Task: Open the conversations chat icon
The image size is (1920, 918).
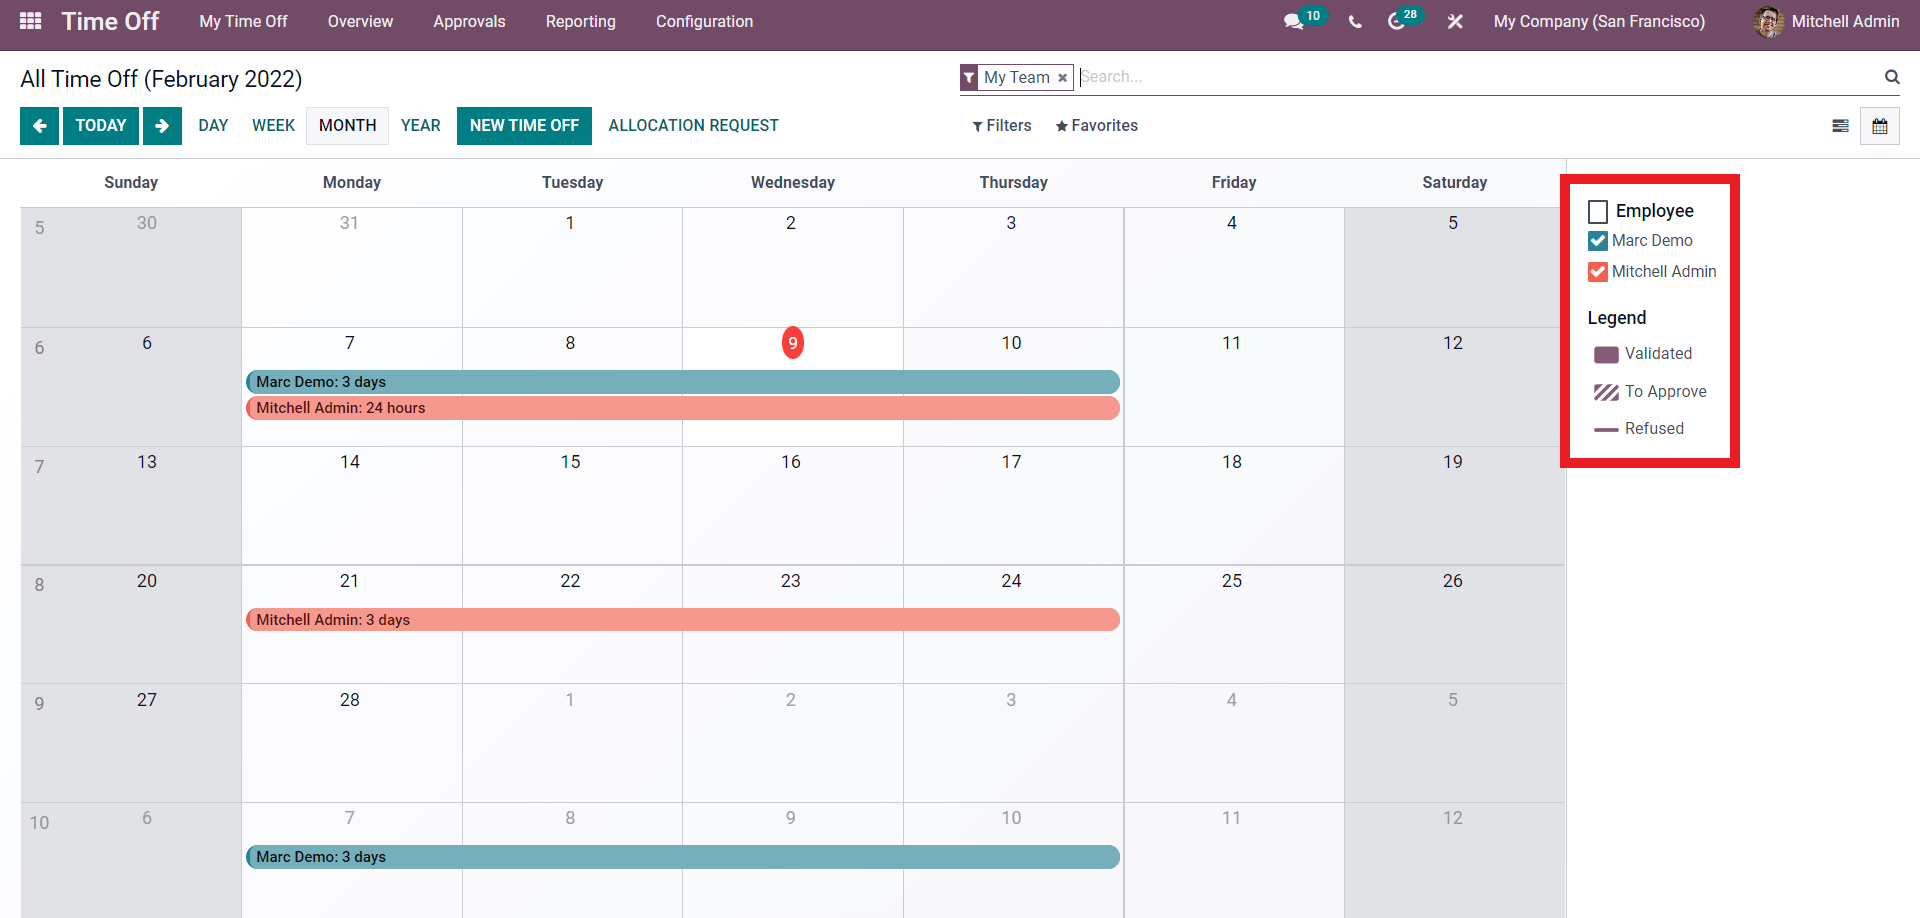Action: coord(1293,21)
